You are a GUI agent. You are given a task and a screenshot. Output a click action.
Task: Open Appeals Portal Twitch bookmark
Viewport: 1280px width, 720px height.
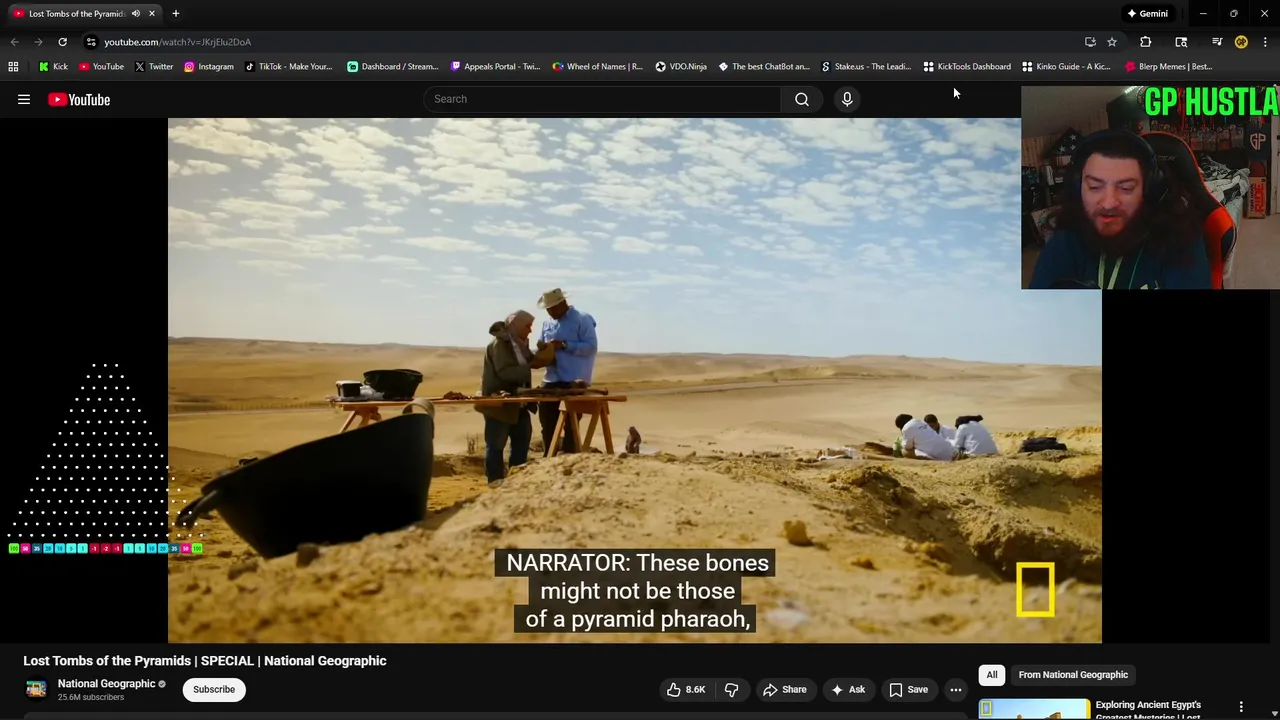[495, 67]
